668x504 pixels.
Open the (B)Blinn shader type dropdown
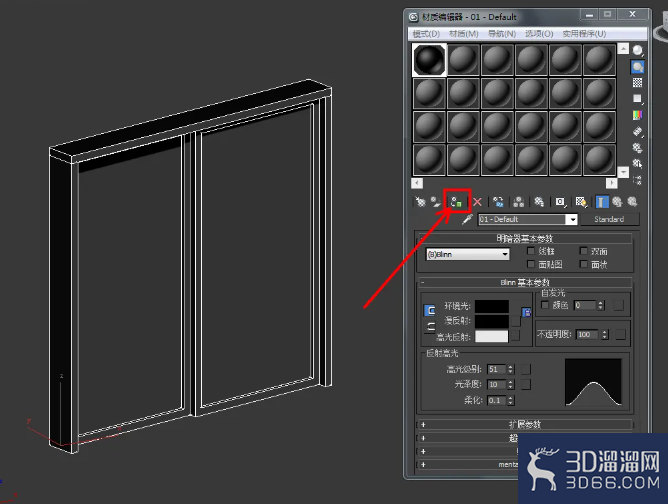click(x=467, y=254)
